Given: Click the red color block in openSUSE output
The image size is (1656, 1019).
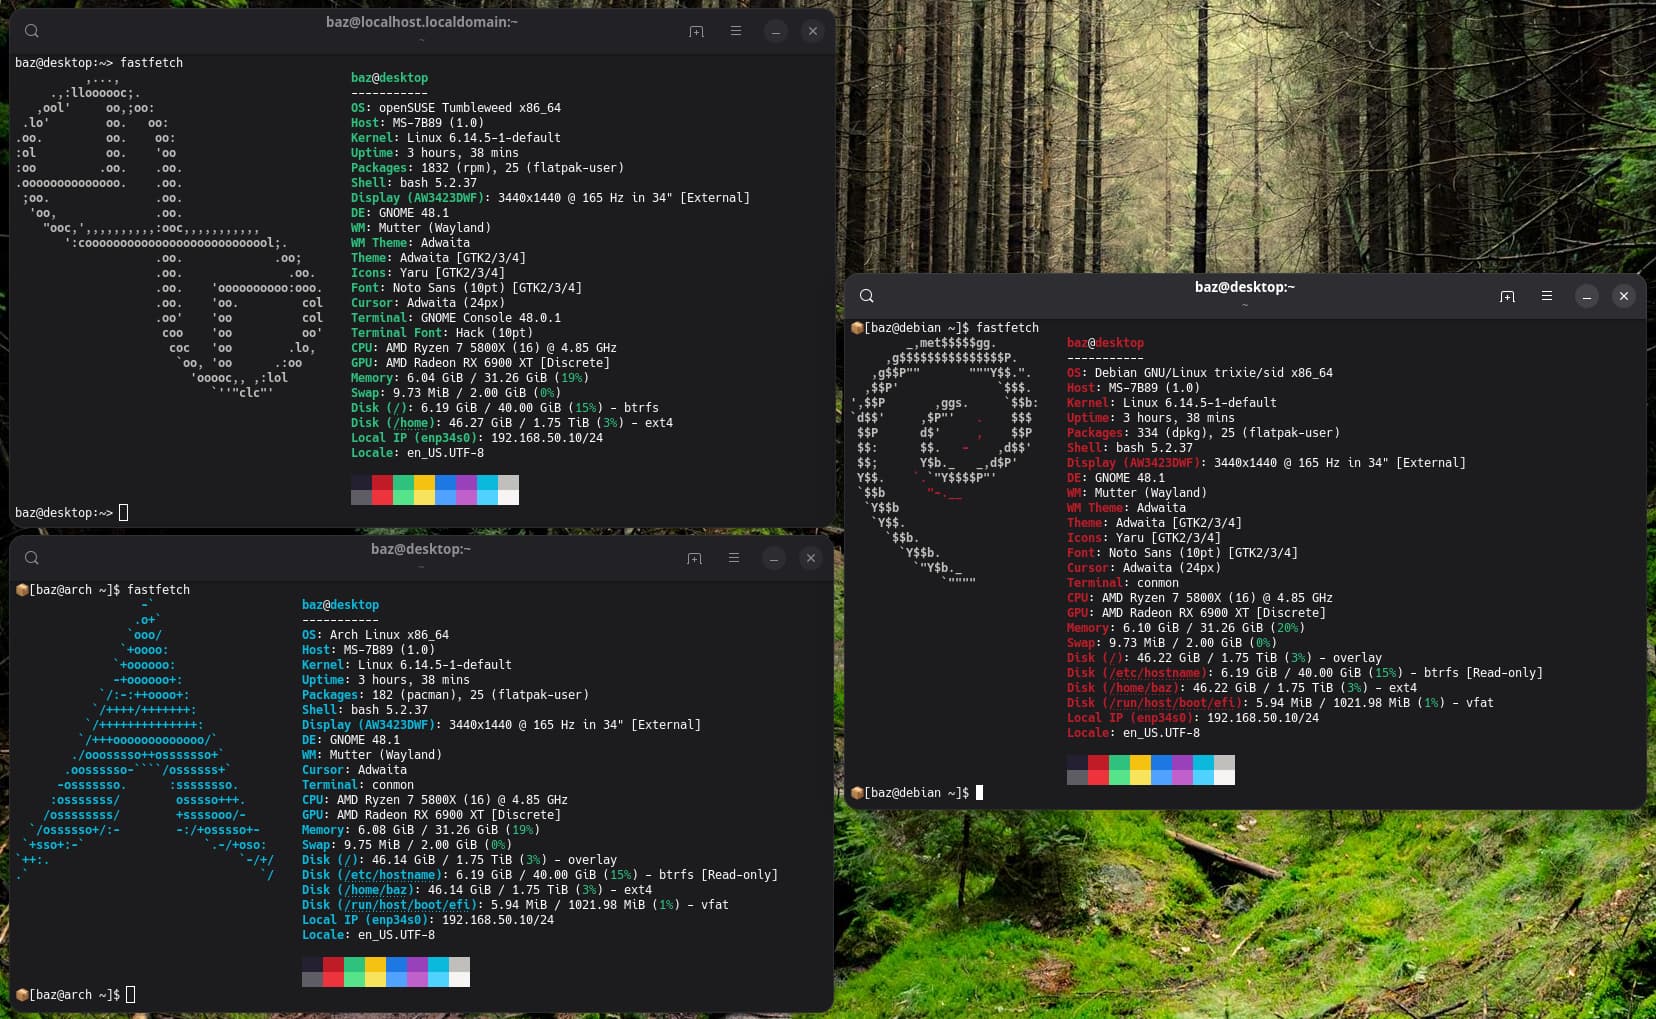Looking at the screenshot, I should click(382, 483).
